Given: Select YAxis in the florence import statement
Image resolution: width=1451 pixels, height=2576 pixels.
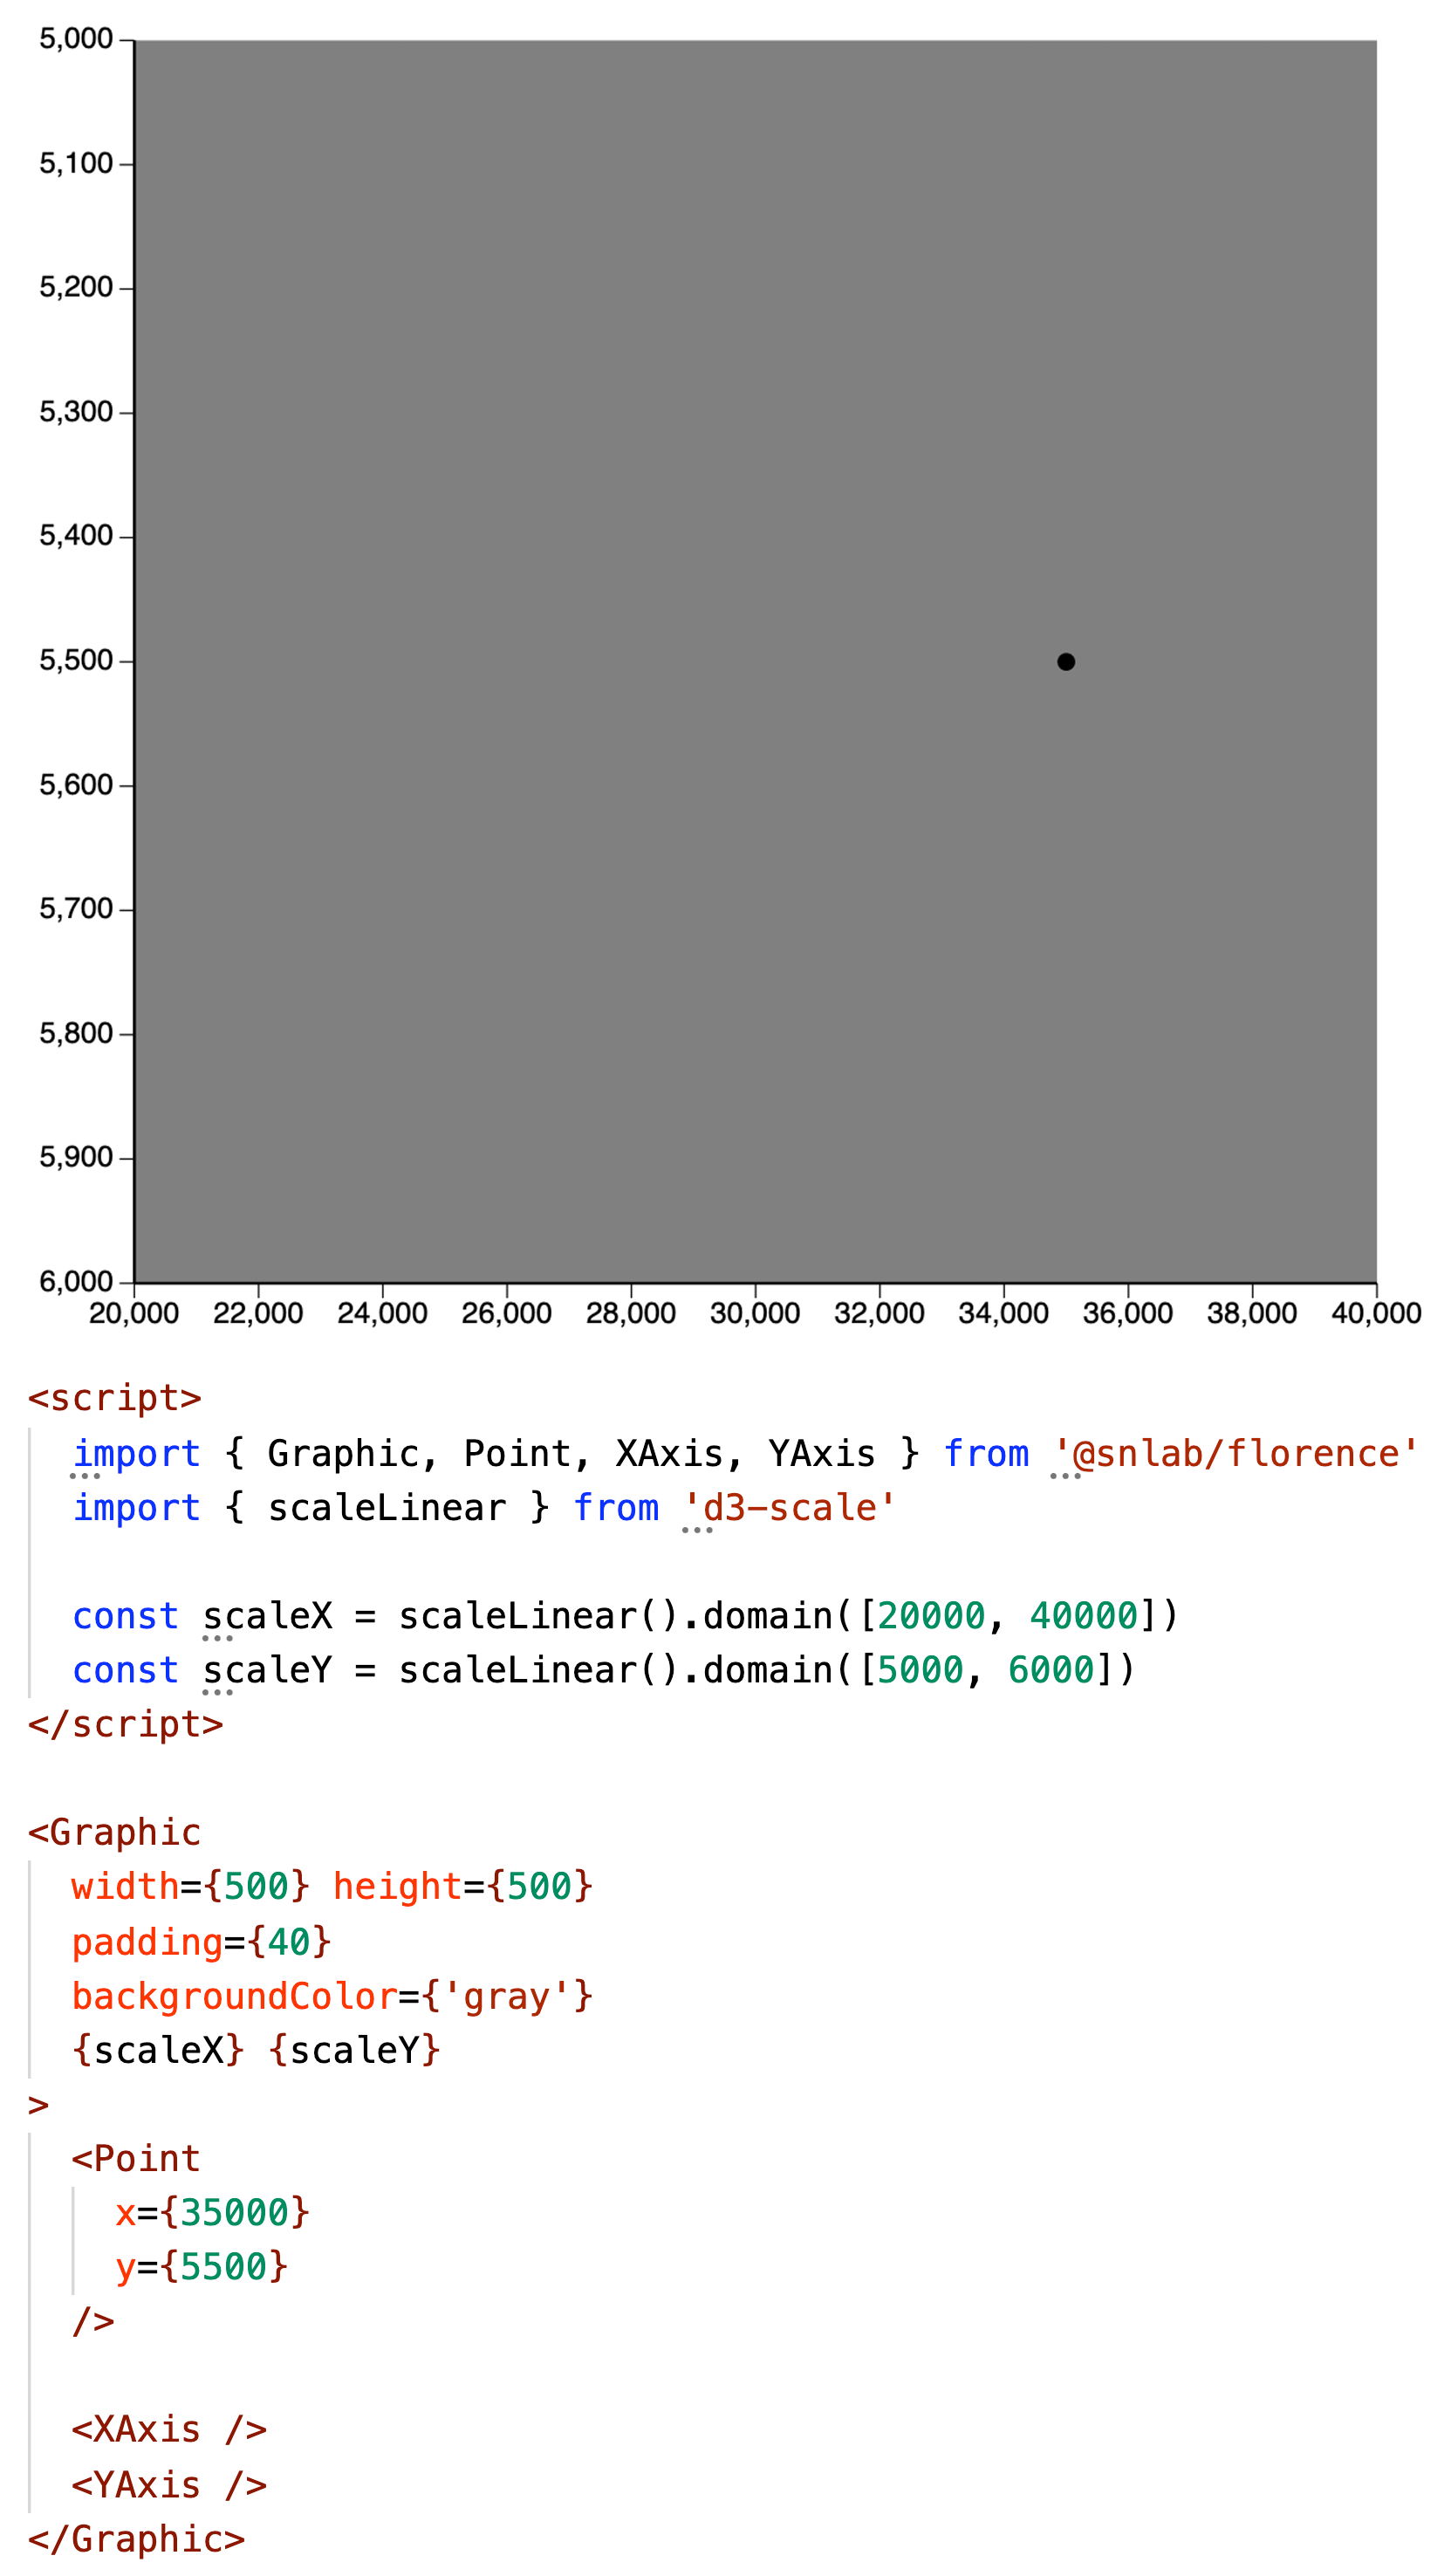Looking at the screenshot, I should tap(822, 1453).
